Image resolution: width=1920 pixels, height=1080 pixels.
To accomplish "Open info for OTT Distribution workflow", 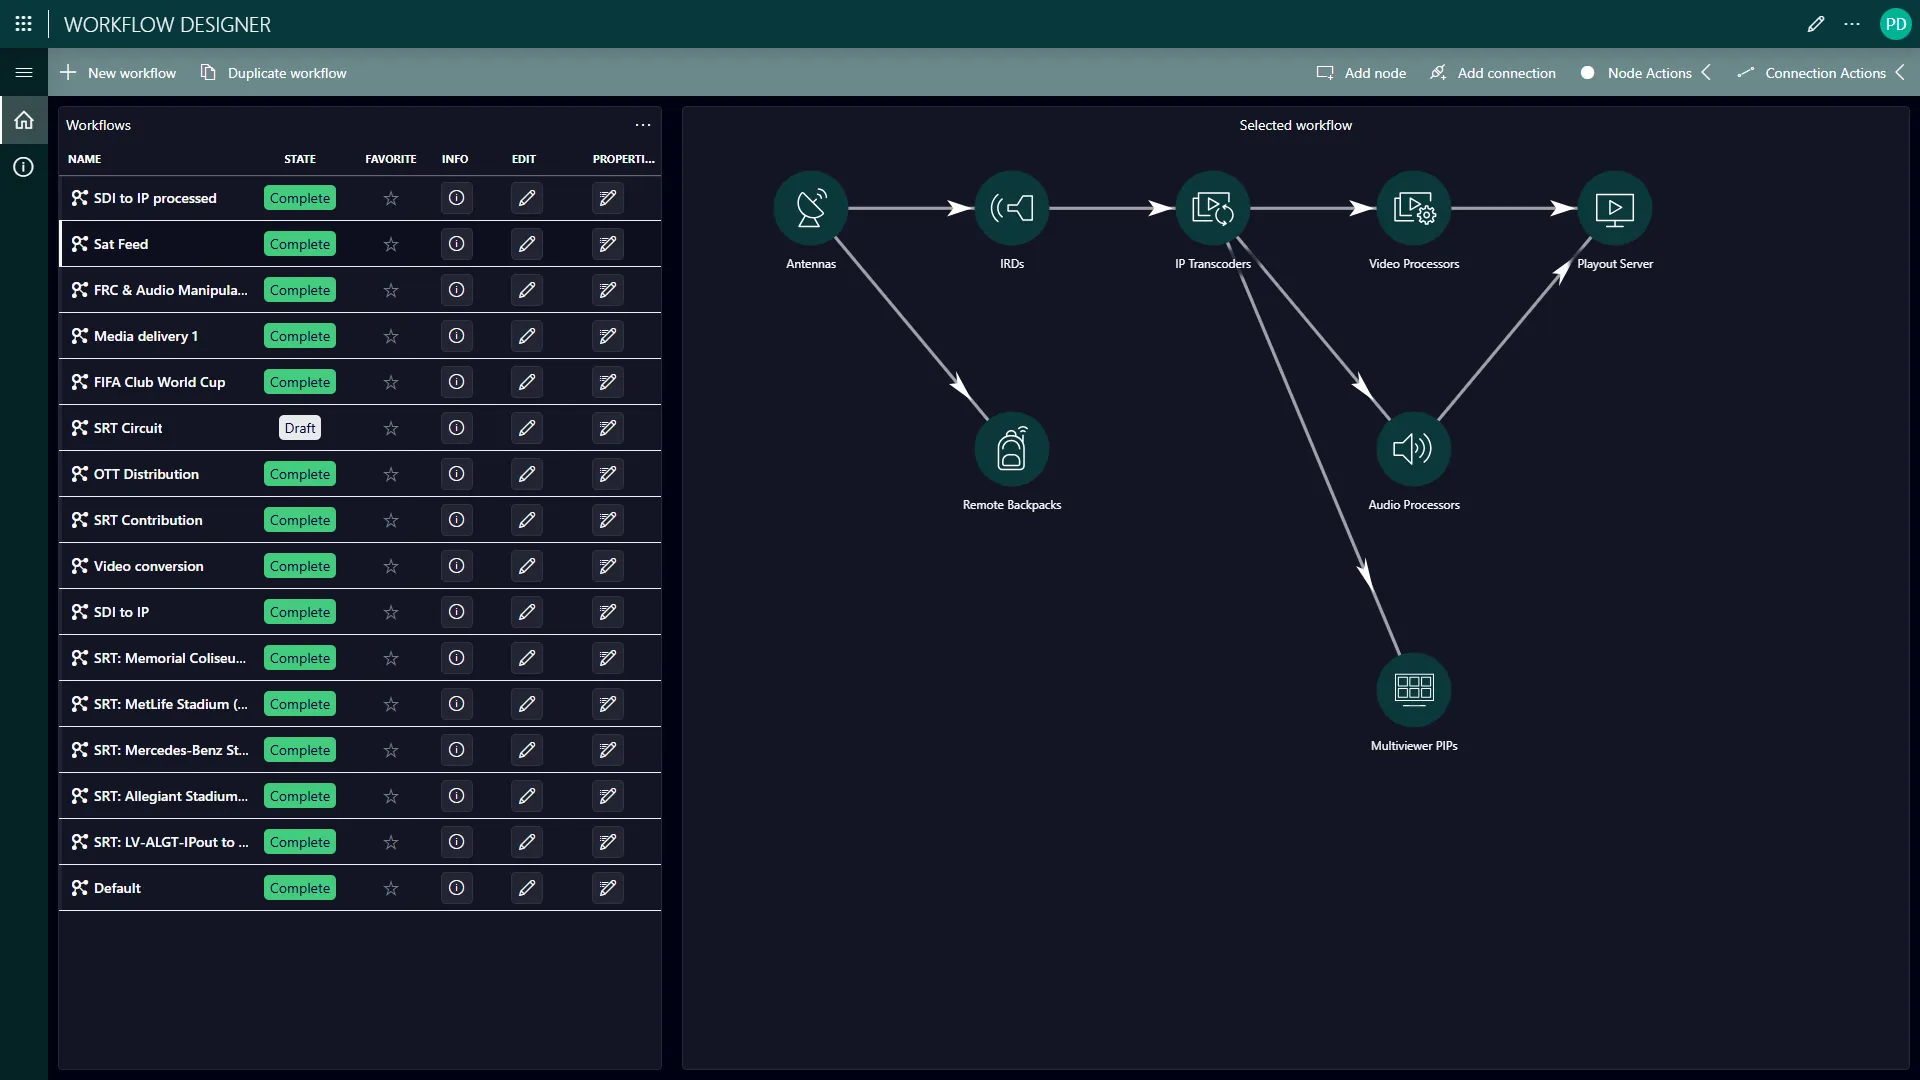I will [456, 474].
